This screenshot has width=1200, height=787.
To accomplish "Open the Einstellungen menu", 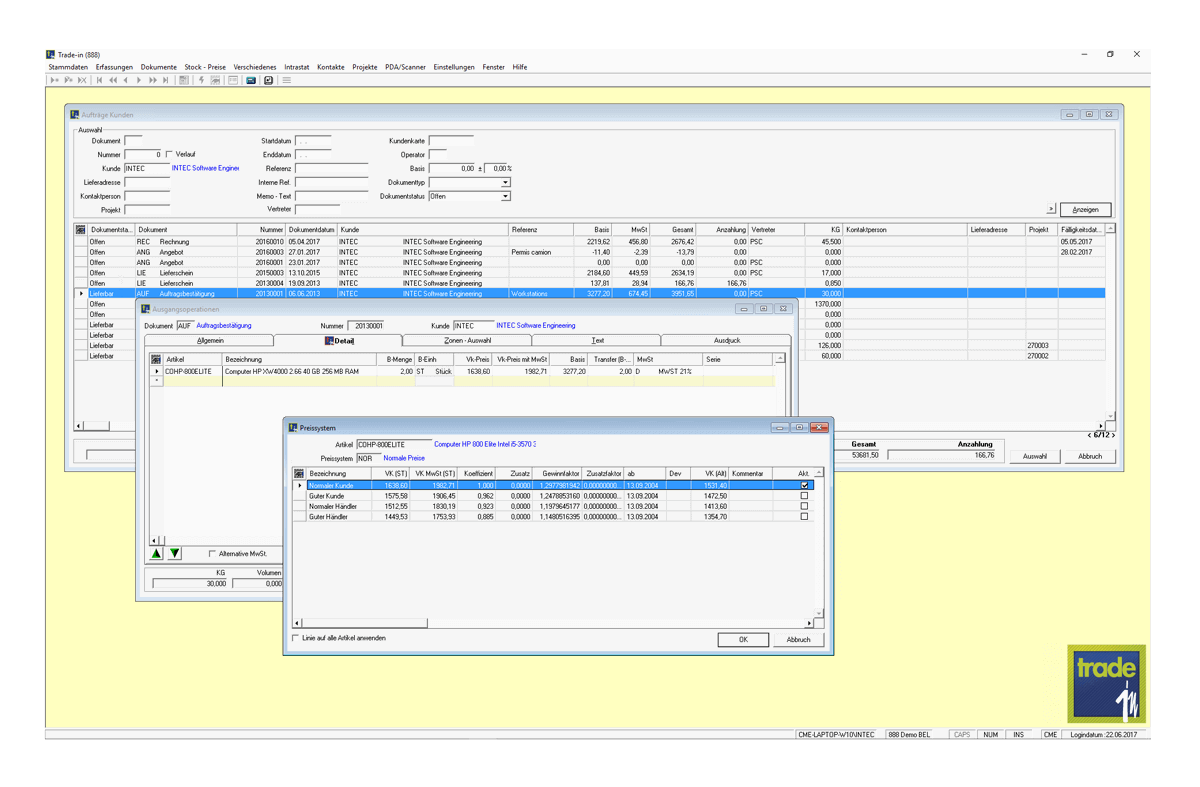I will click(454, 67).
